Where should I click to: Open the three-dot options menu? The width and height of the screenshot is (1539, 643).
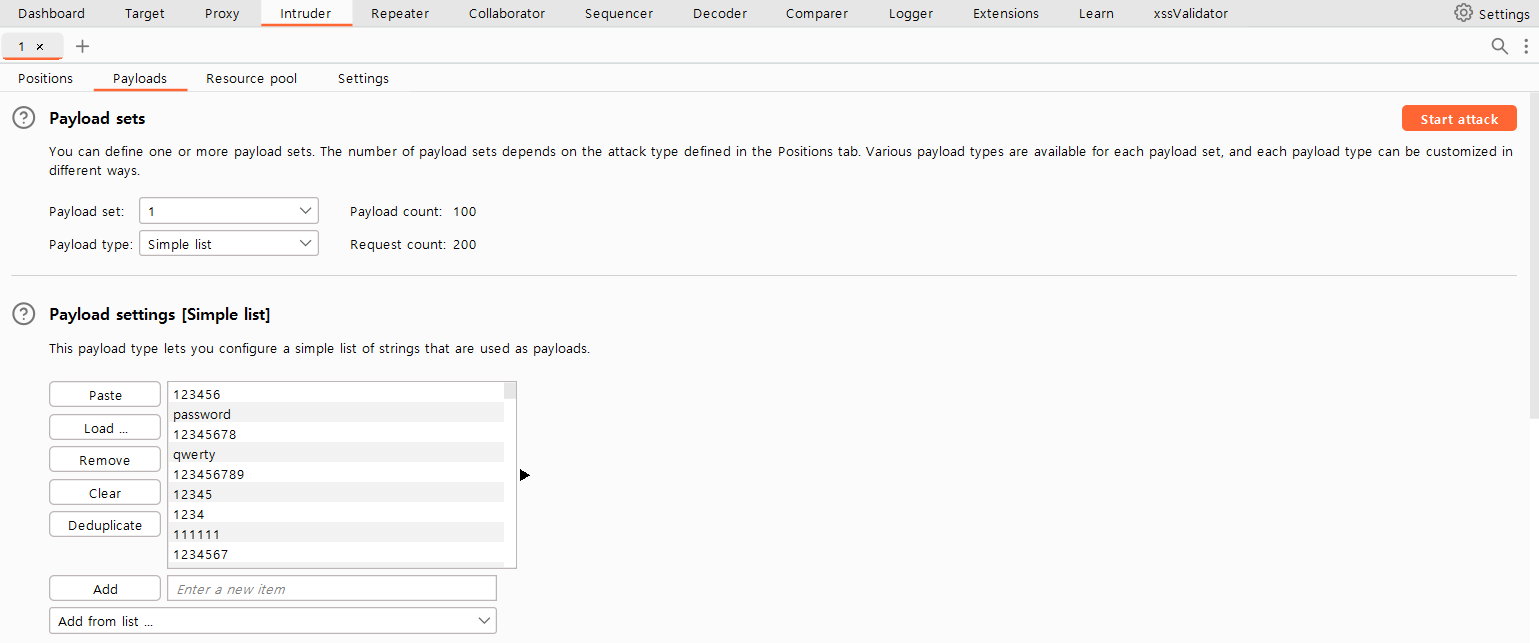[x=1526, y=46]
